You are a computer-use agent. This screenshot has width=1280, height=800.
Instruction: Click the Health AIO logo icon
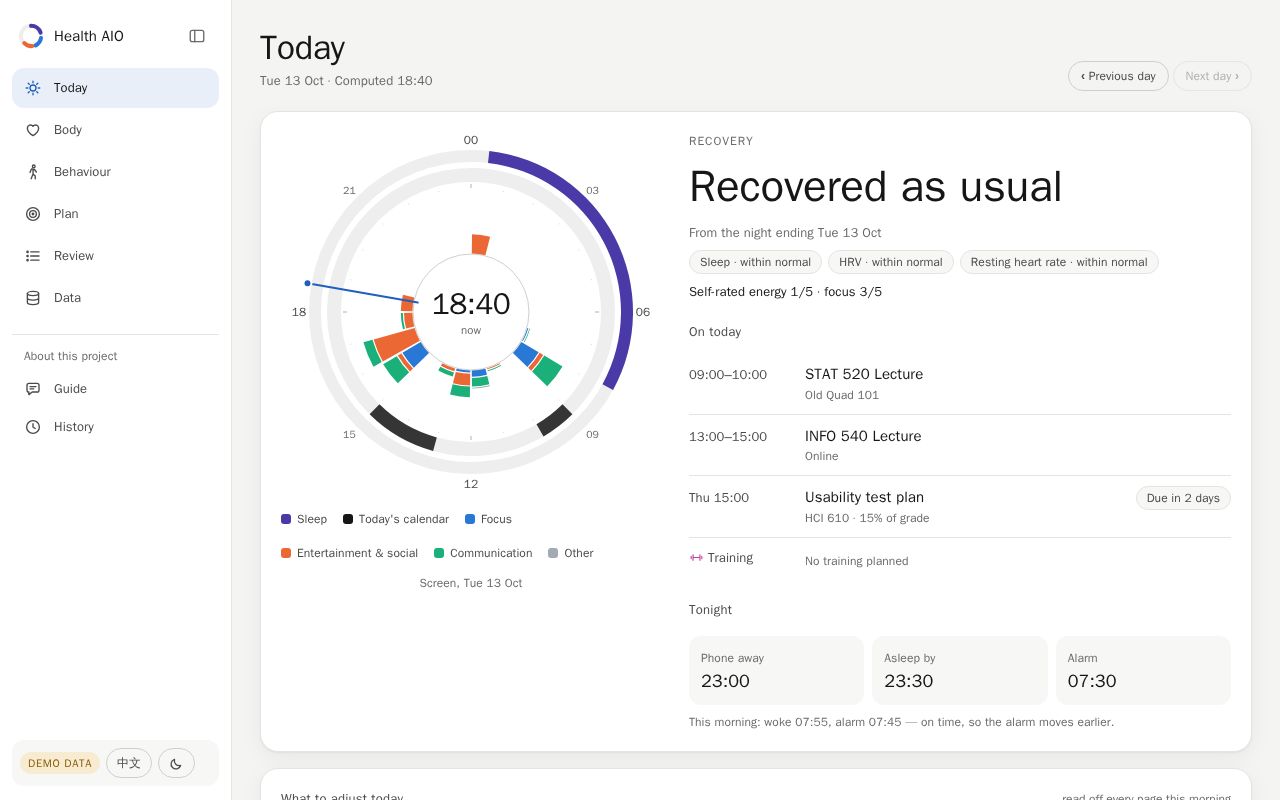coord(32,36)
